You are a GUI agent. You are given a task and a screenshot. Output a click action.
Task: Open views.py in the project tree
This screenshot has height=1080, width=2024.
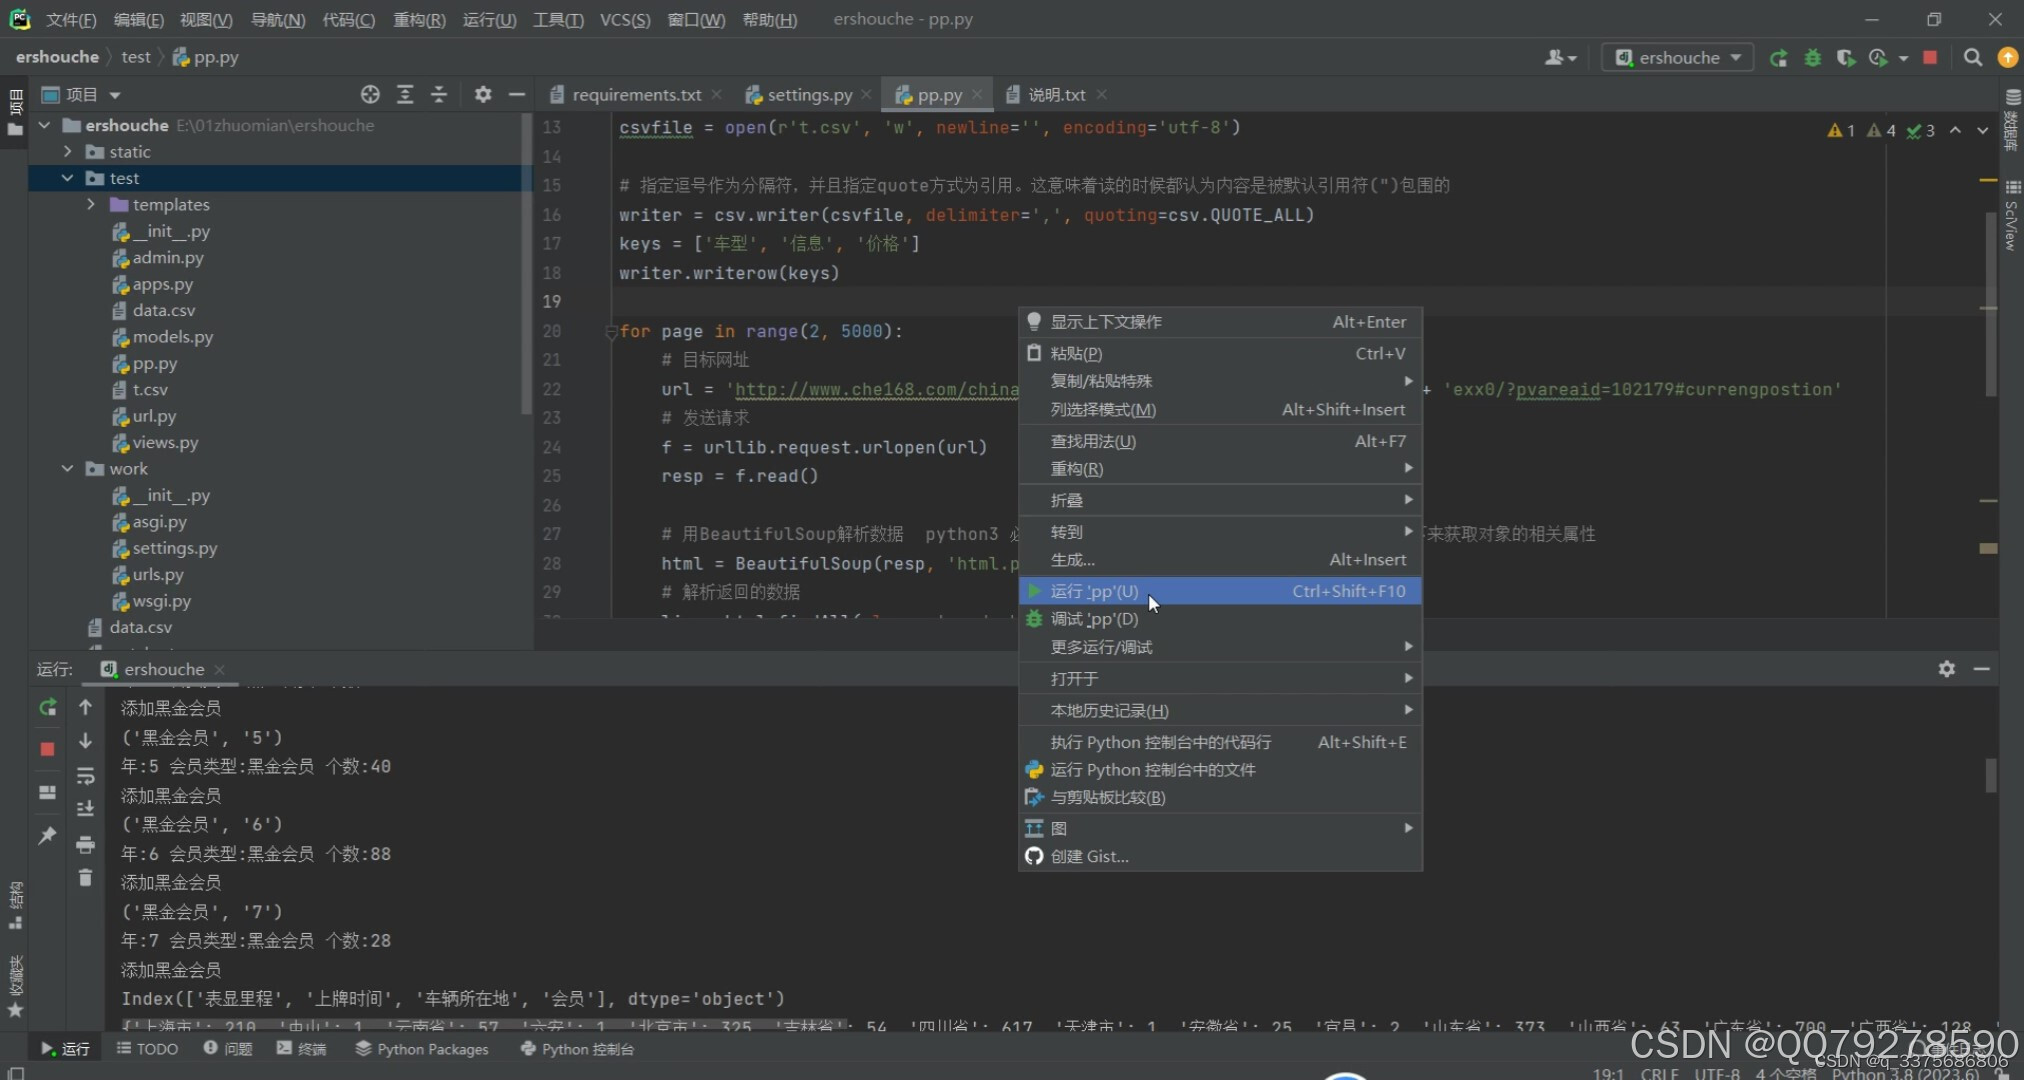[165, 442]
